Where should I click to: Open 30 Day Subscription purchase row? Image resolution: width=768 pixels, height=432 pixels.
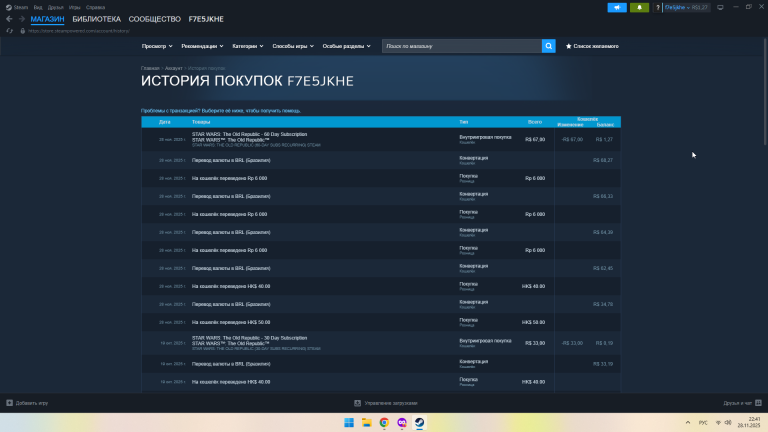pyautogui.click(x=381, y=343)
